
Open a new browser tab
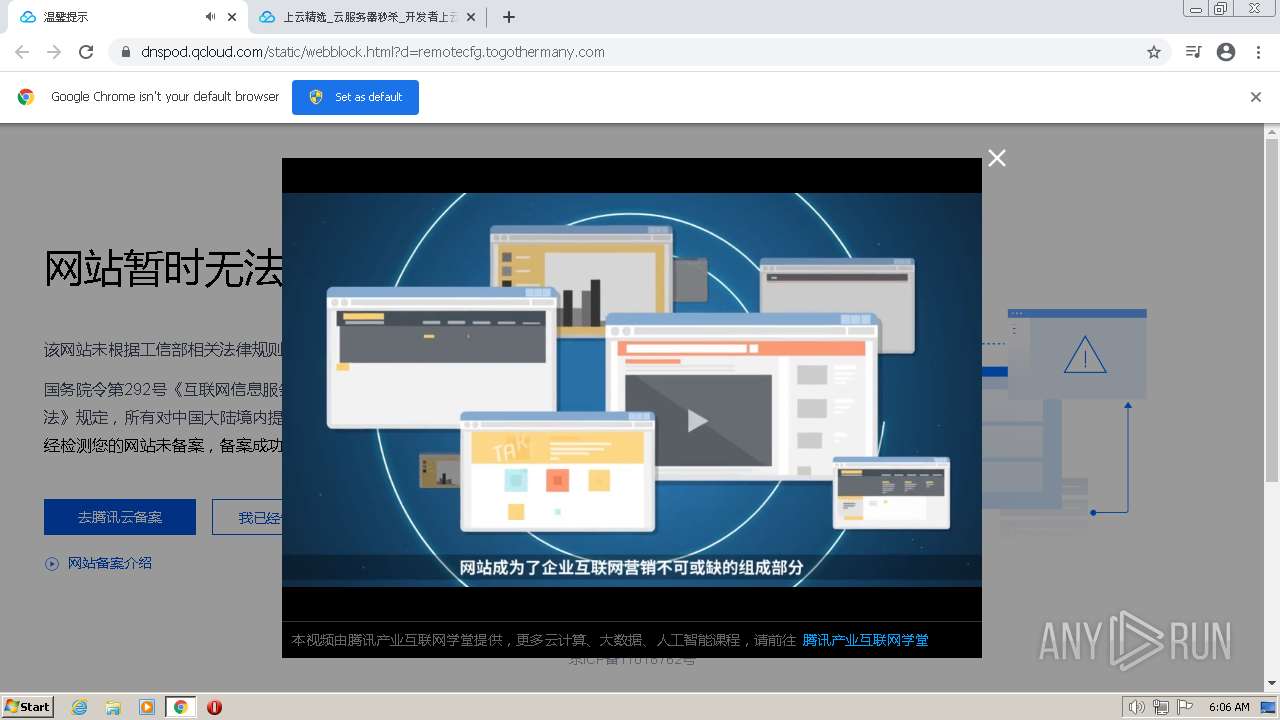[509, 17]
